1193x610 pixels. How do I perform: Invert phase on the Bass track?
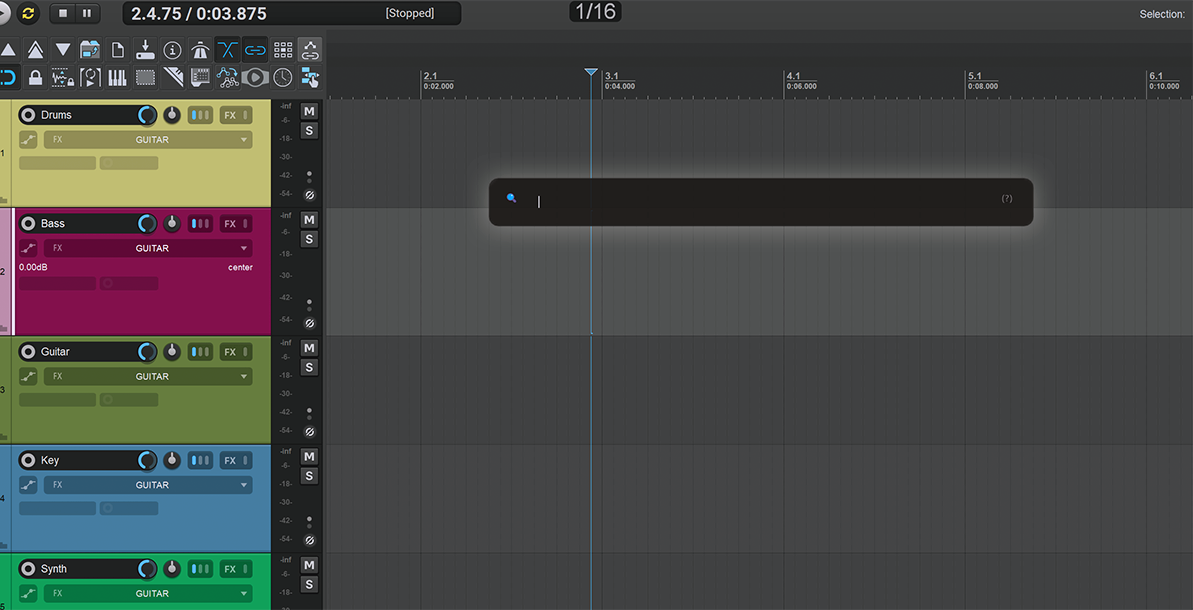click(309, 323)
